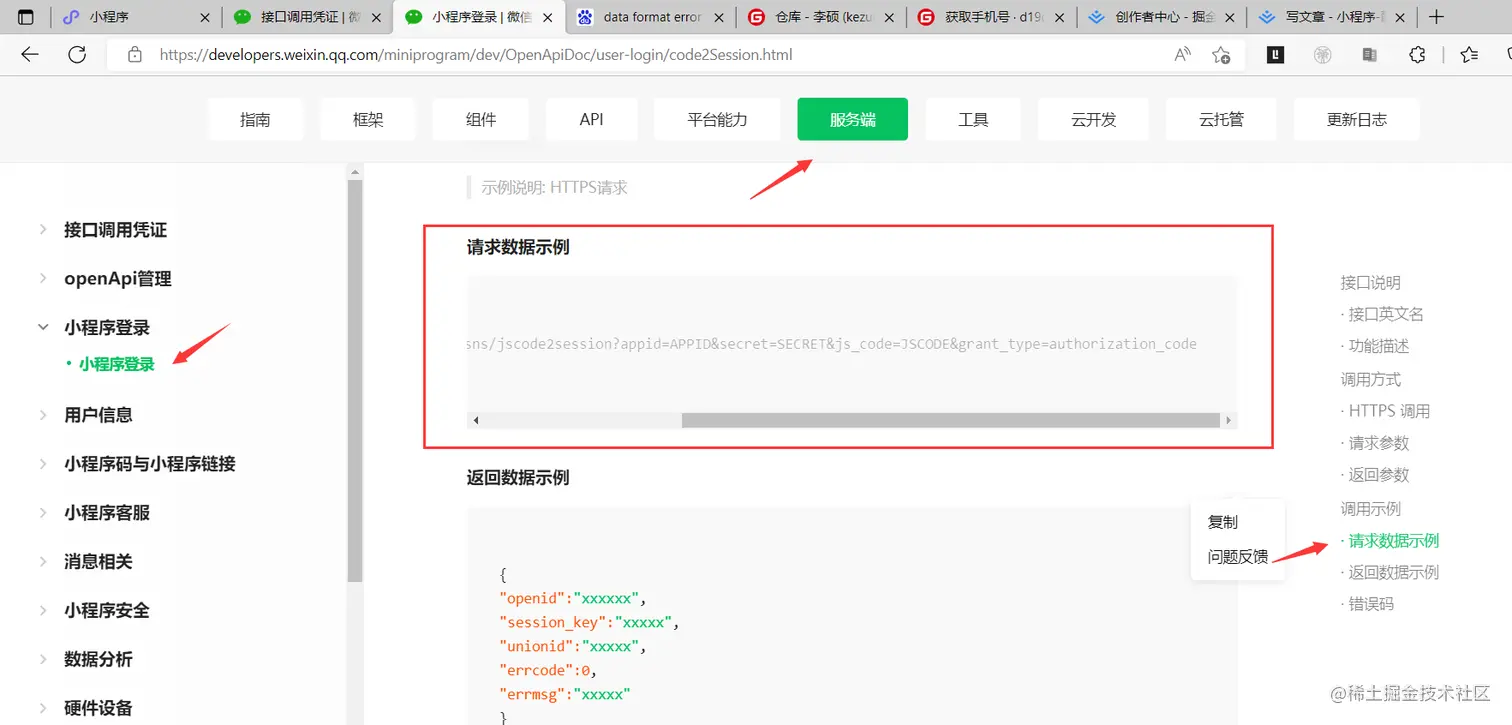Click the sidebar vertical scrollbar
The height and width of the screenshot is (725, 1512).
coord(355,380)
